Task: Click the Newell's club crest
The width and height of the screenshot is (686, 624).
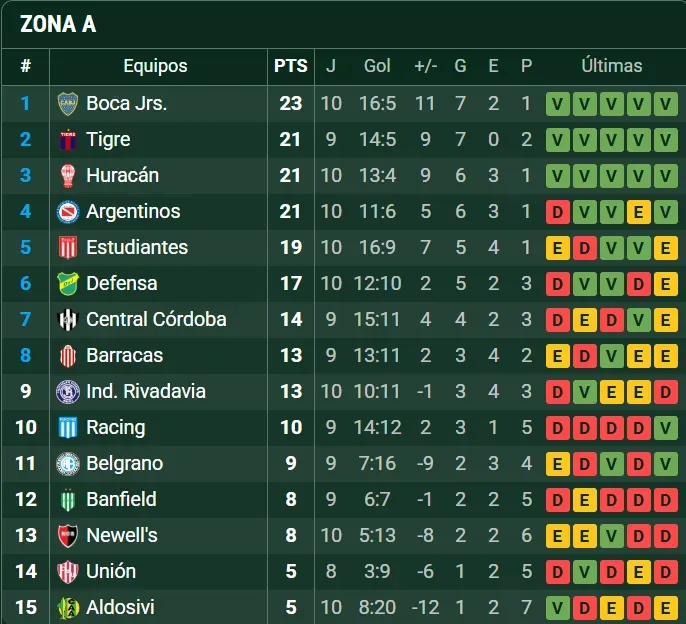Action: pyautogui.click(x=68, y=535)
